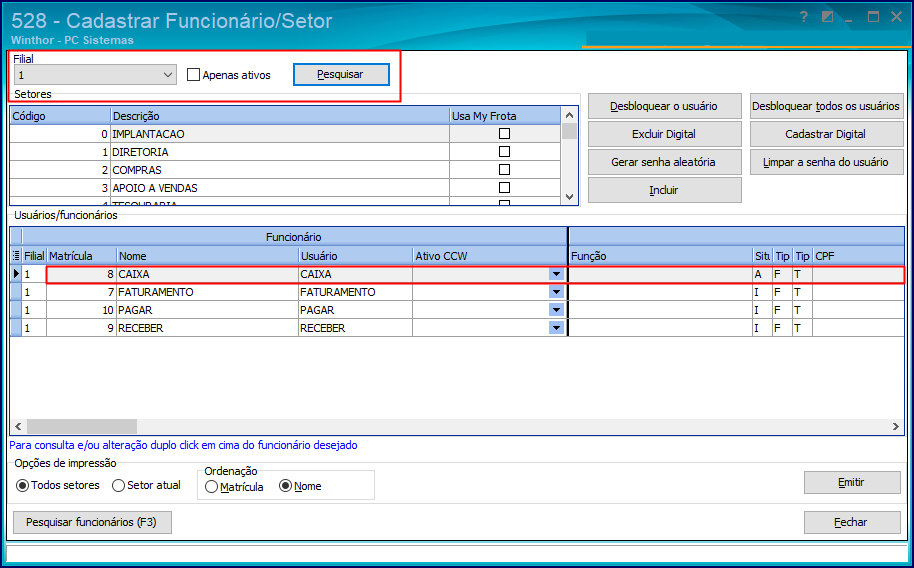The image size is (914, 568).
Task: Click matrícula 10 cell
Action: point(82,310)
